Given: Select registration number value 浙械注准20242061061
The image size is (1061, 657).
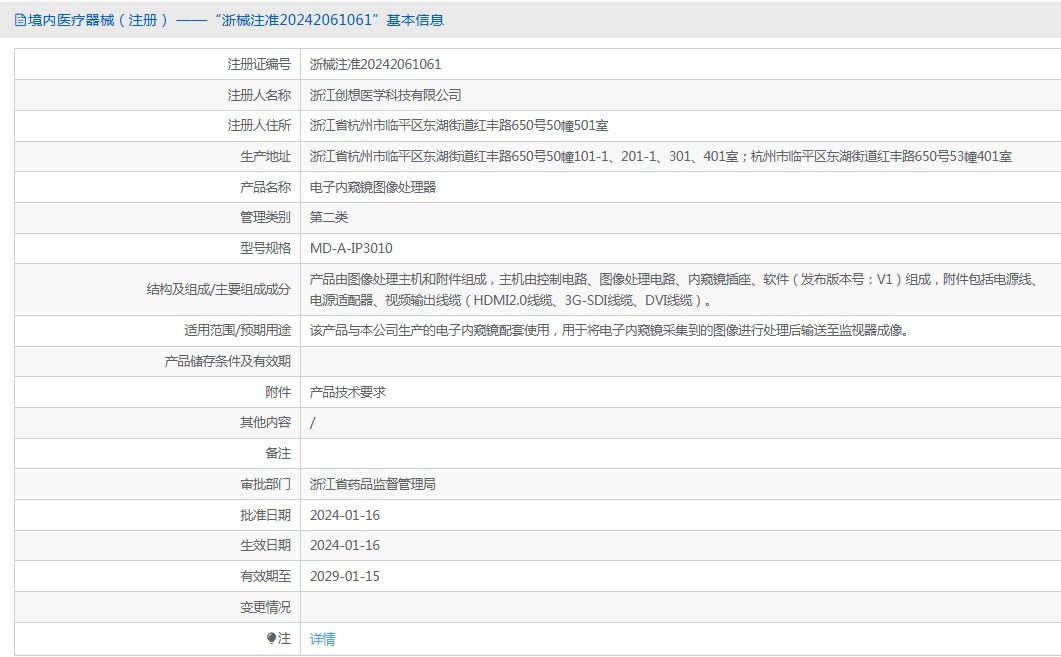Looking at the screenshot, I should (x=375, y=64).
